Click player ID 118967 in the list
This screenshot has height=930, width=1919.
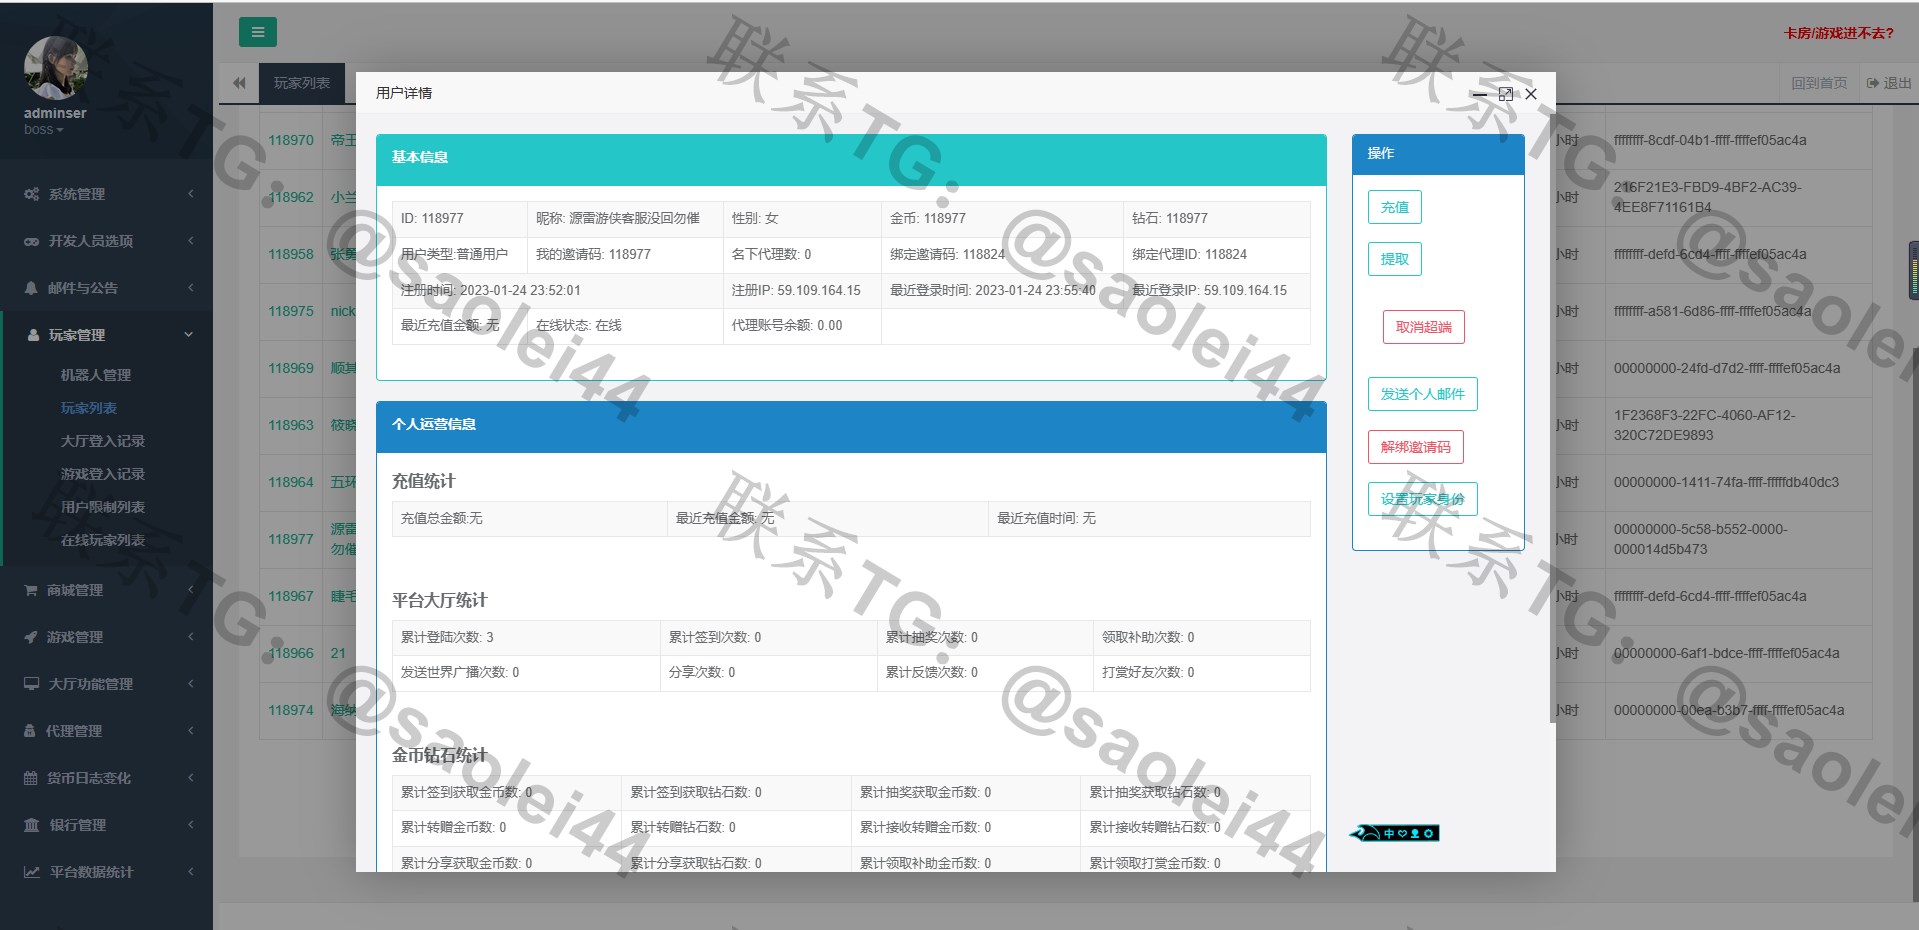(291, 596)
